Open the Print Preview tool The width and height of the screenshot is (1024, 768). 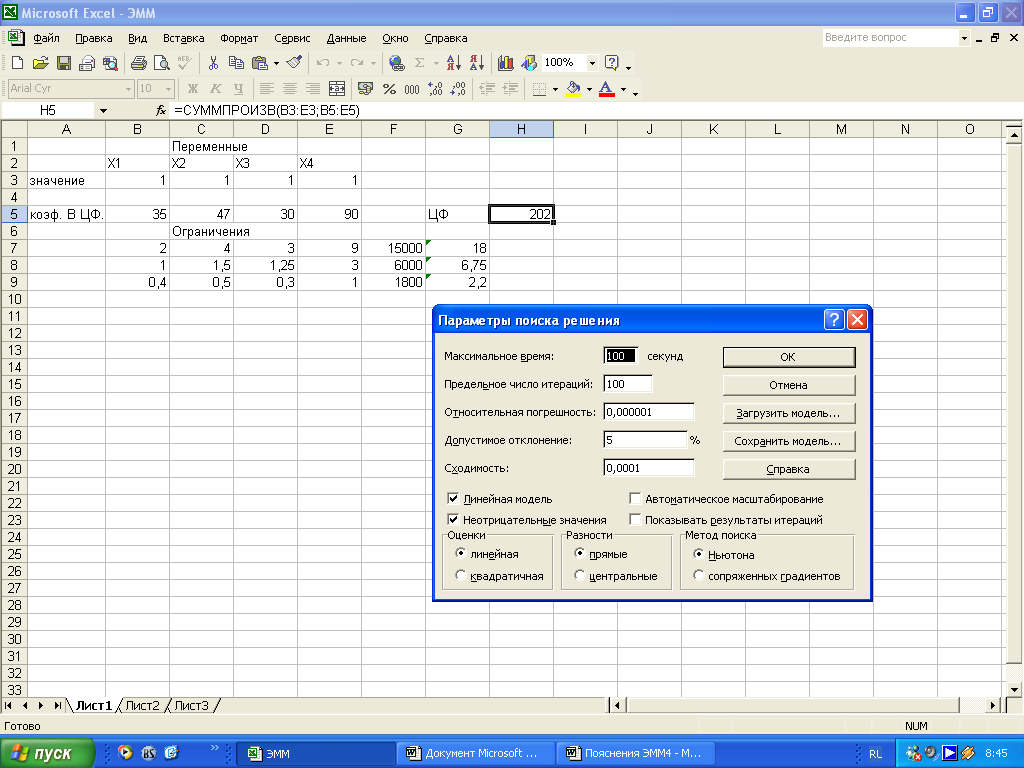click(x=161, y=63)
